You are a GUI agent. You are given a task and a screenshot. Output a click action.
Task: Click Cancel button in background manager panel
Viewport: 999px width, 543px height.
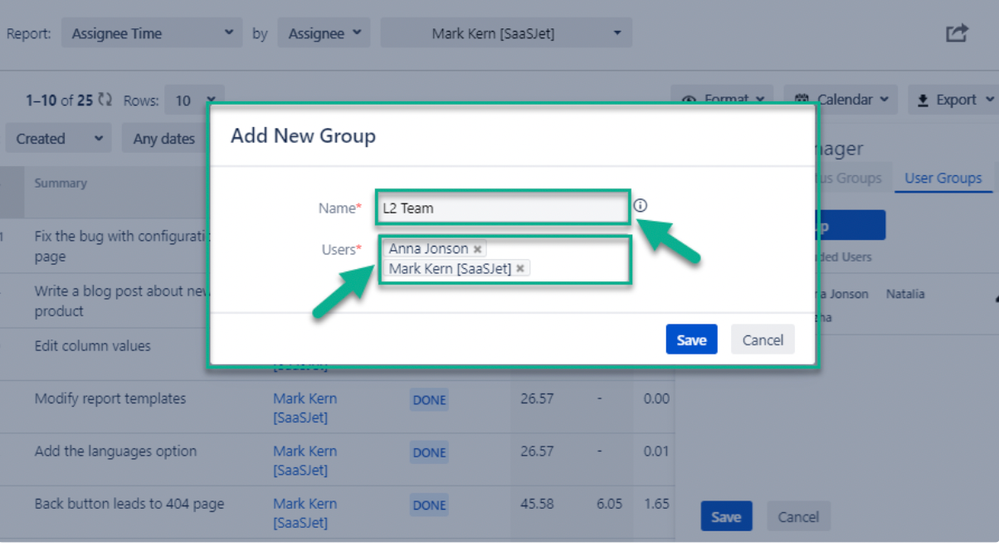[x=798, y=516]
